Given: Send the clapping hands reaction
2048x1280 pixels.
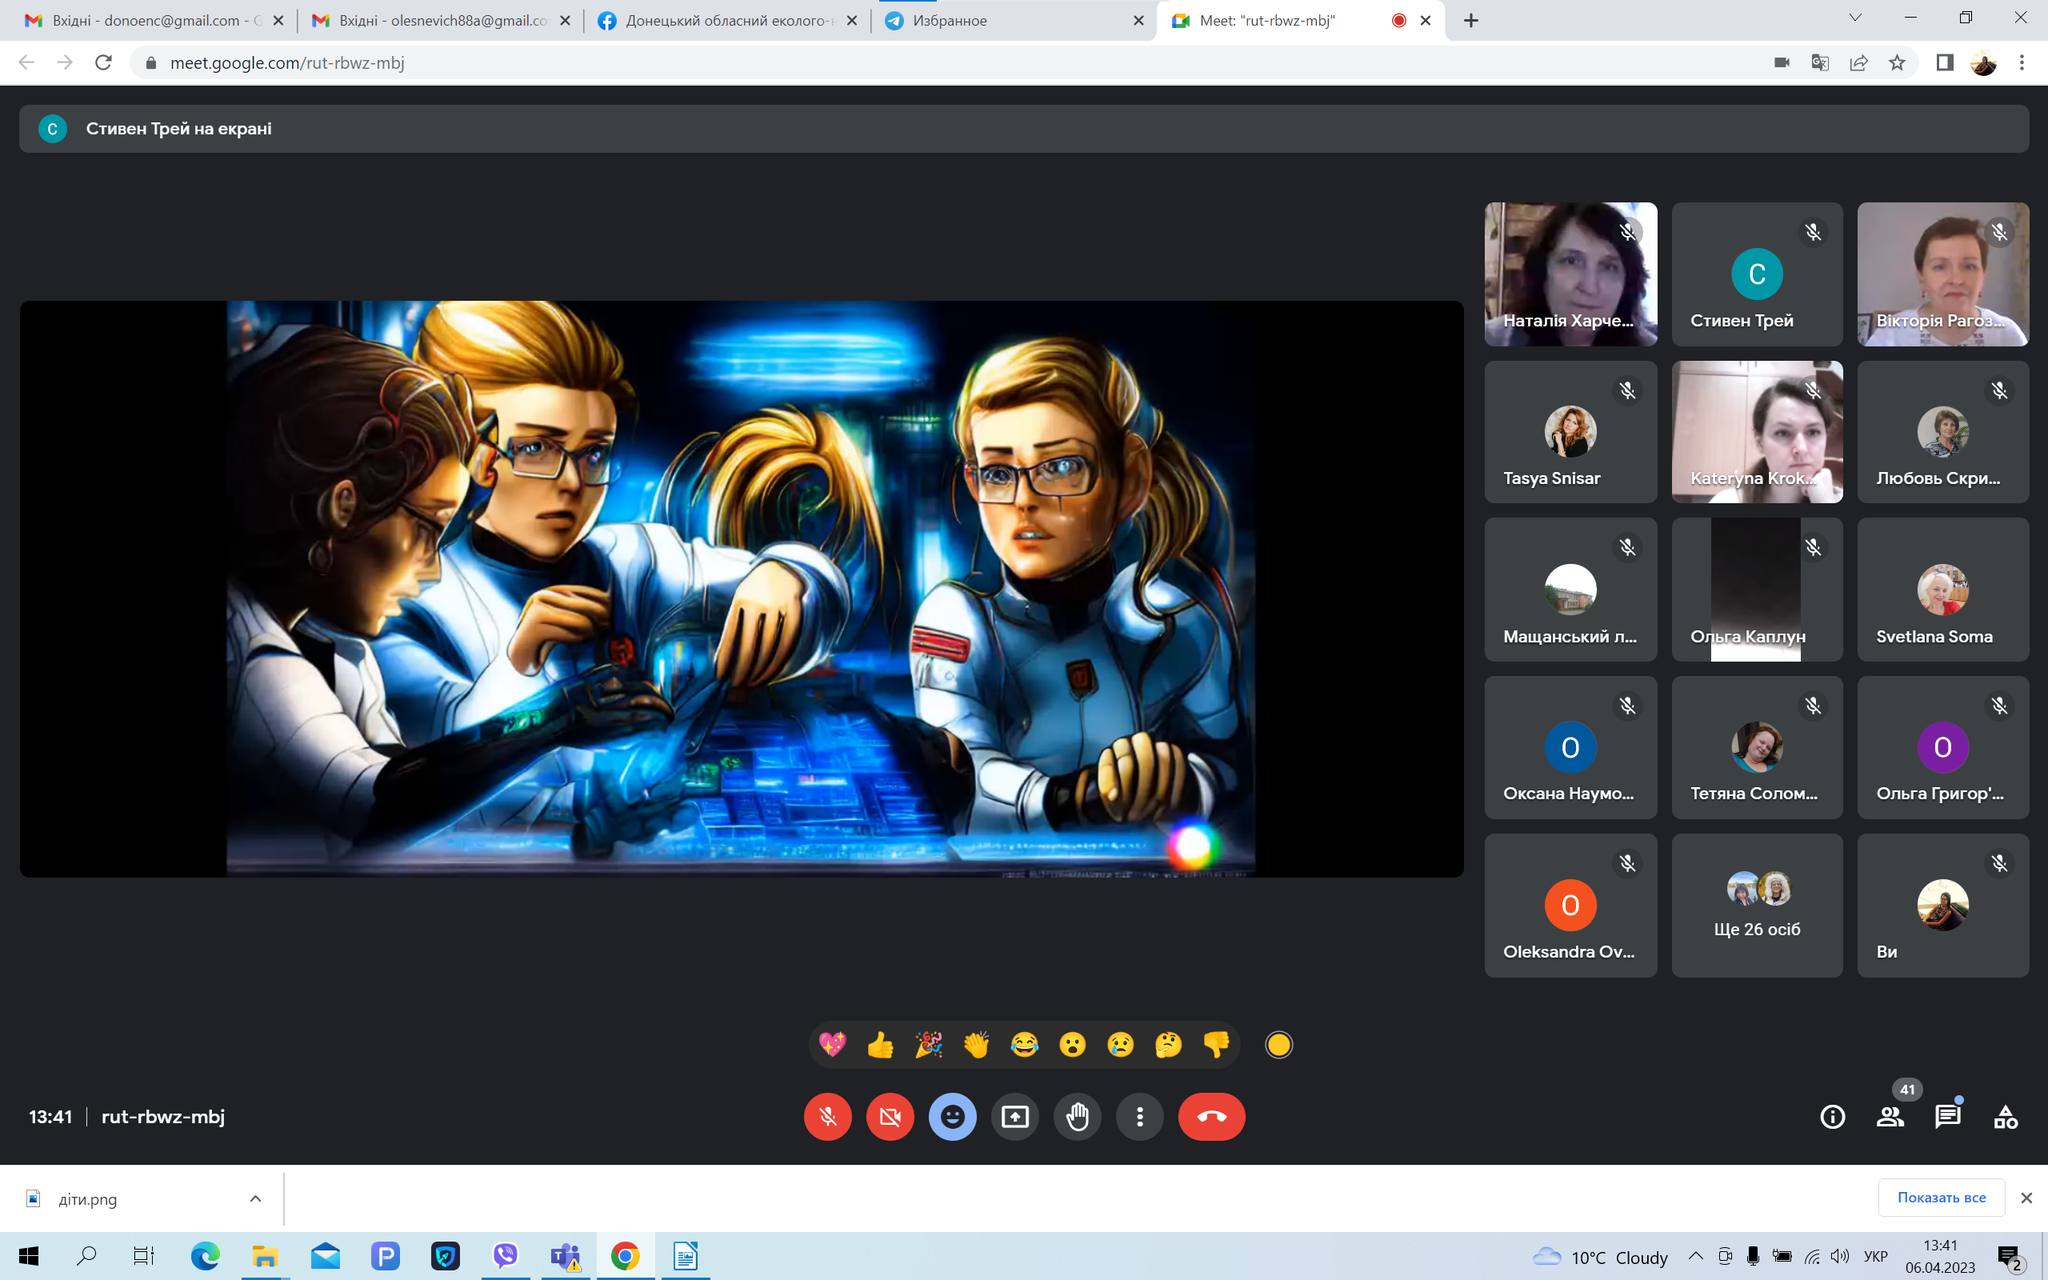Looking at the screenshot, I should point(976,1045).
